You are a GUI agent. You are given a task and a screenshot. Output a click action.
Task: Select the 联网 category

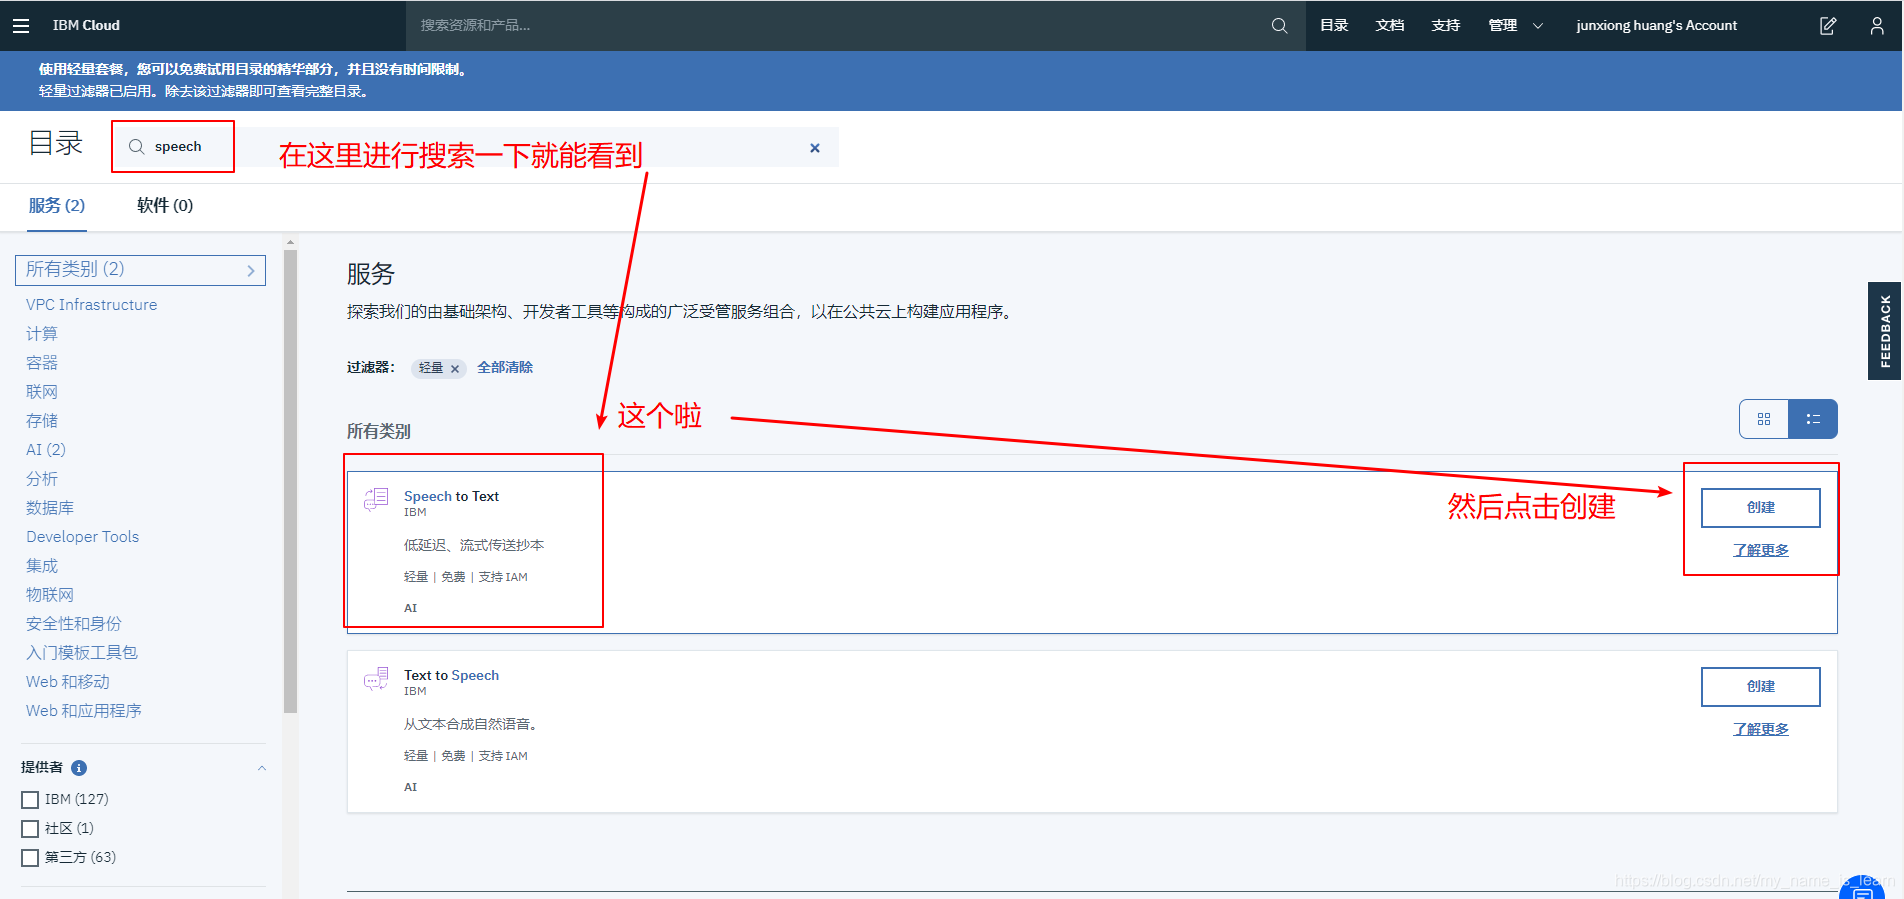[x=42, y=392]
